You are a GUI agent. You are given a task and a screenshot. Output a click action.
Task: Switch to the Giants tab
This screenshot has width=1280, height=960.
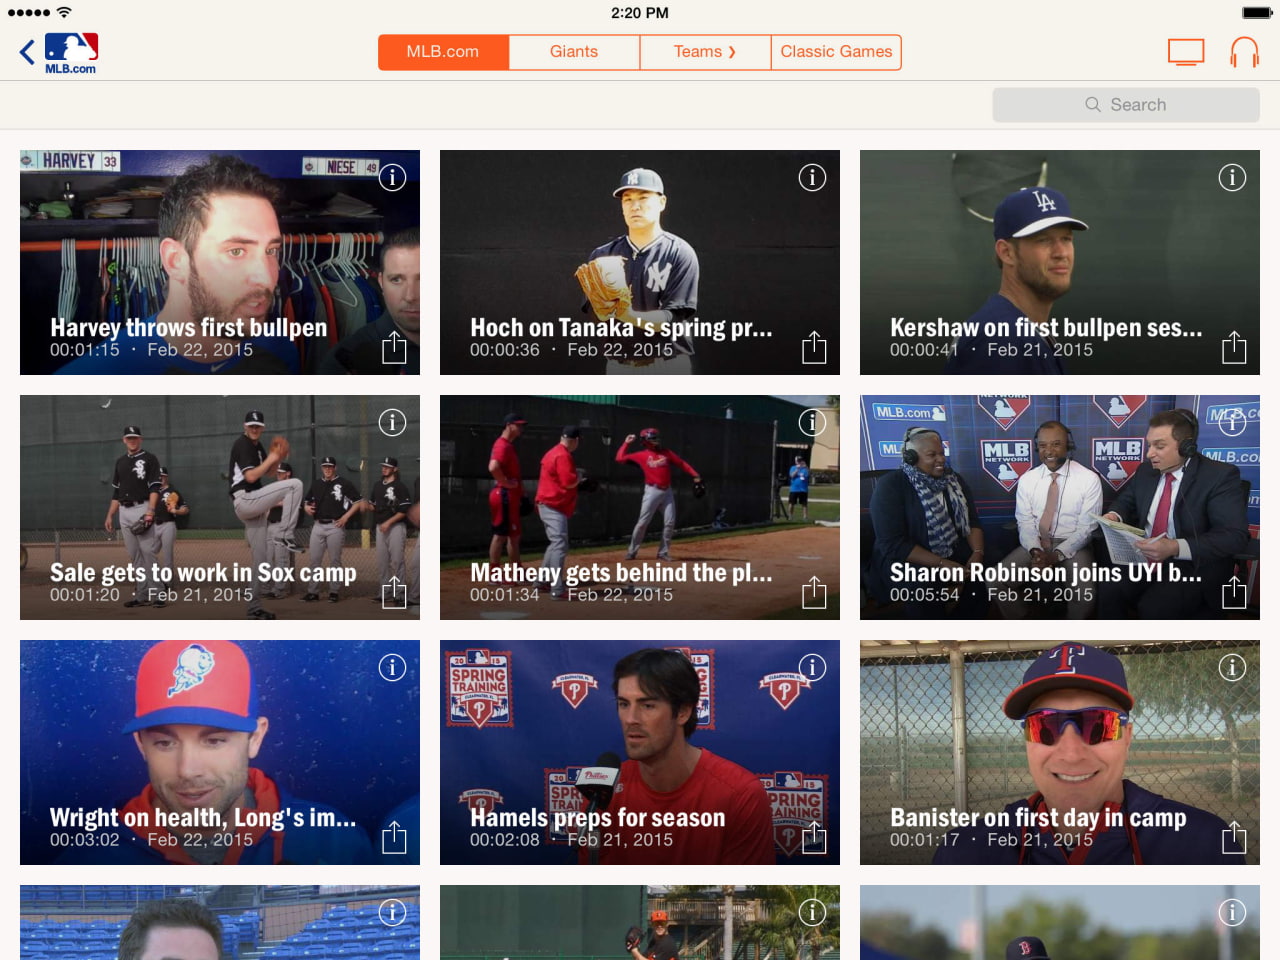tap(574, 52)
